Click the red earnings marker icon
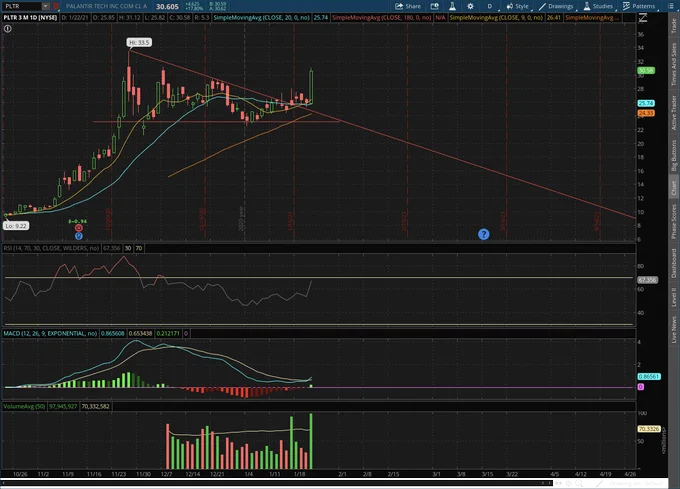Viewport: 680px width, 489px height. [x=78, y=228]
